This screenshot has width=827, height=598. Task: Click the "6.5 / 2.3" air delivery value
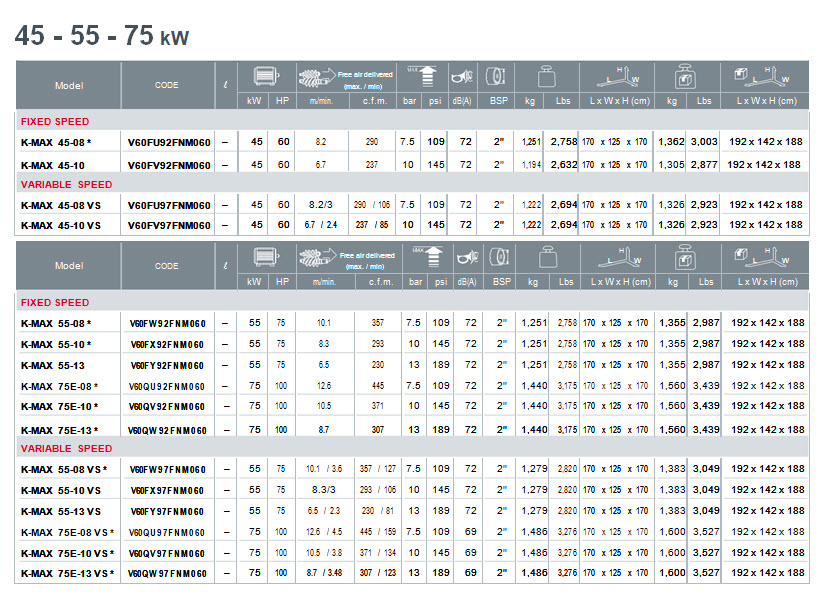tap(324, 510)
